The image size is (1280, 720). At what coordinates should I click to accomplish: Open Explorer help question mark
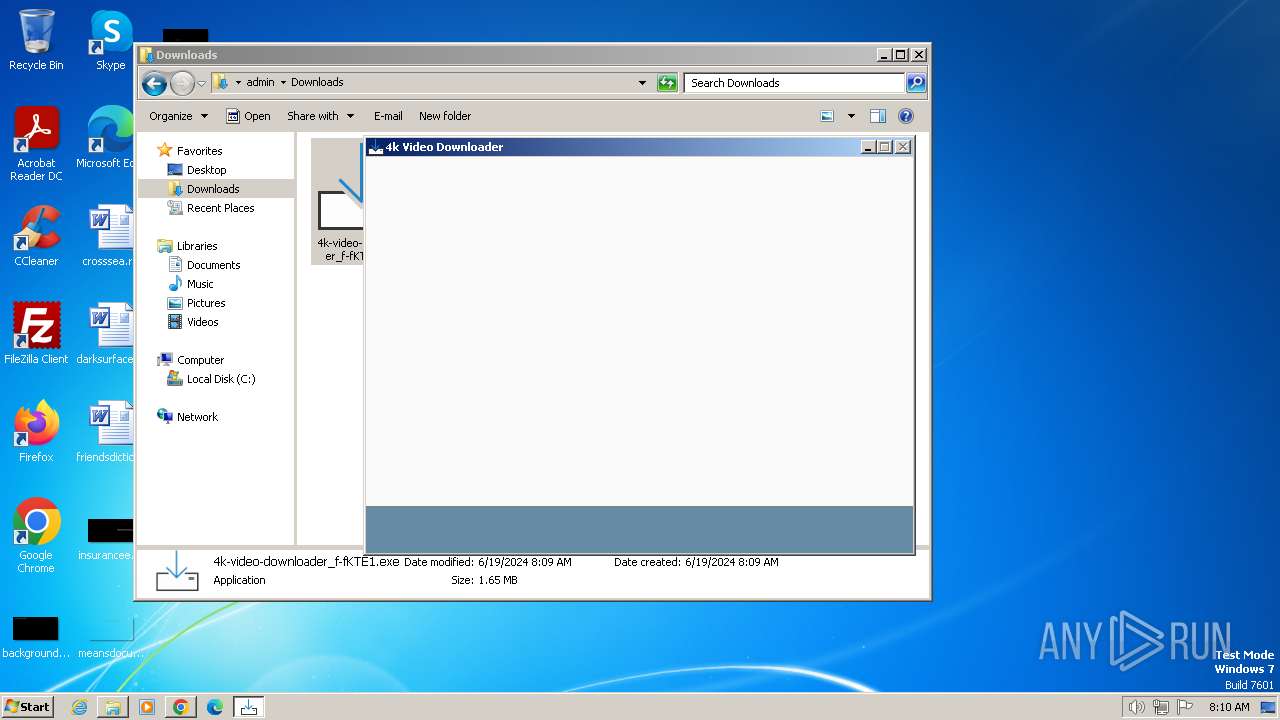pyautogui.click(x=906, y=116)
